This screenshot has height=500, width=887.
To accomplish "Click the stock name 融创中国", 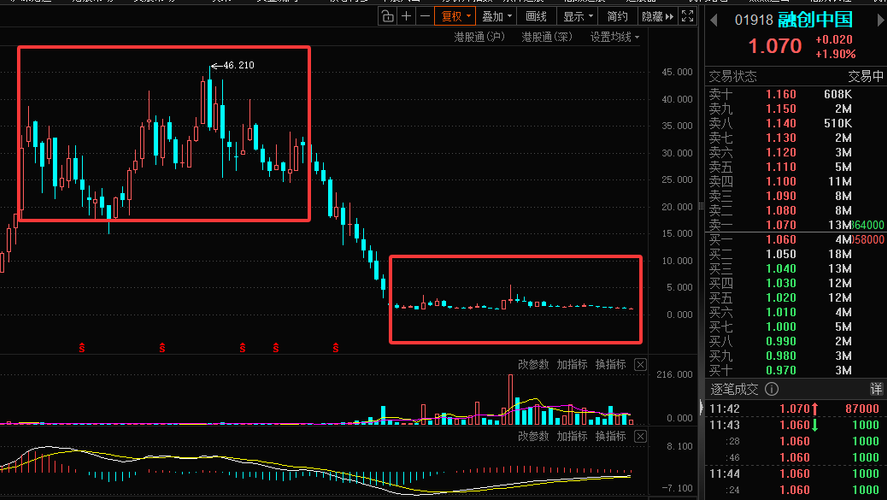I will (815, 20).
